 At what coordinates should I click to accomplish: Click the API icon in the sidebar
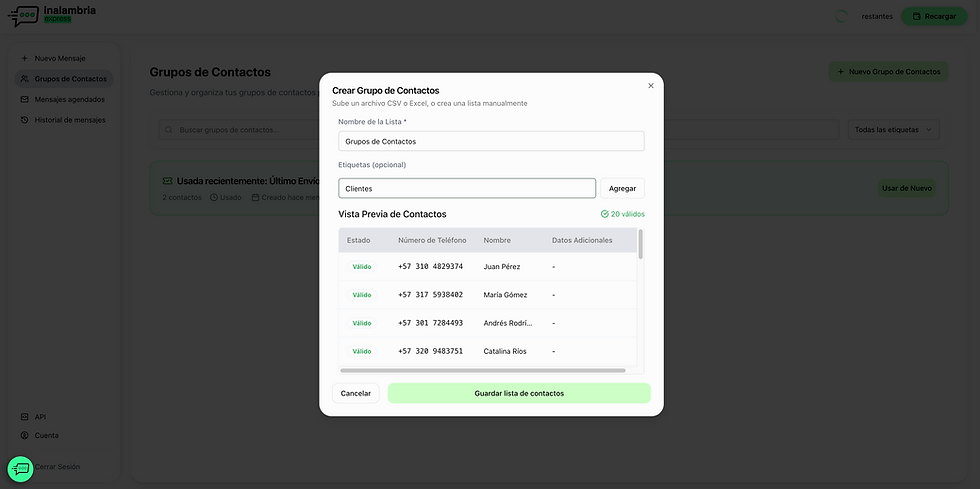25,417
